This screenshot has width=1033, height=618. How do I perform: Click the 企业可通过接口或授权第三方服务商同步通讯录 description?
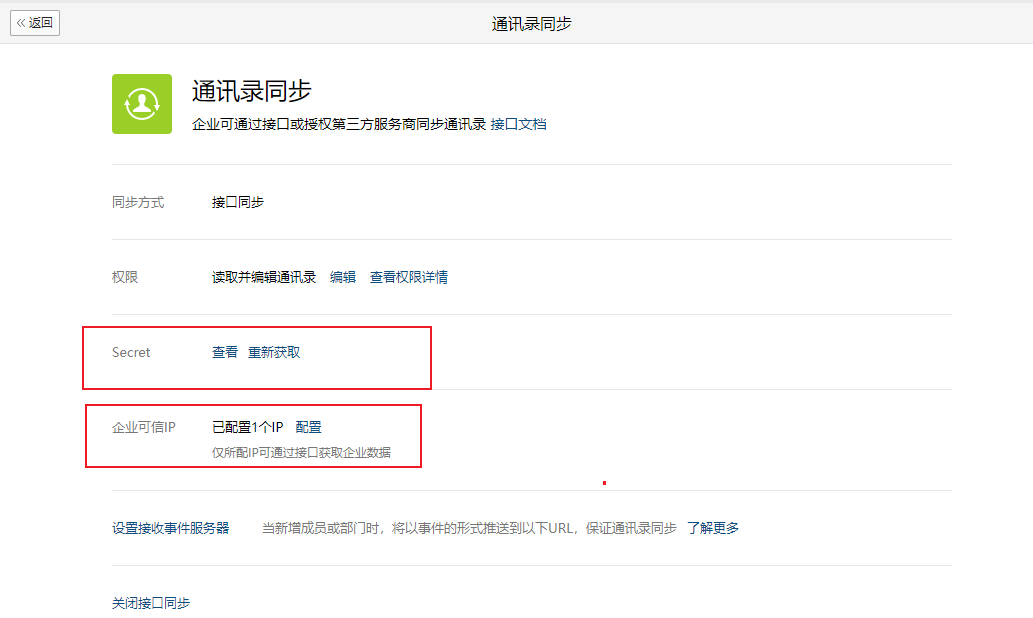tap(339, 124)
